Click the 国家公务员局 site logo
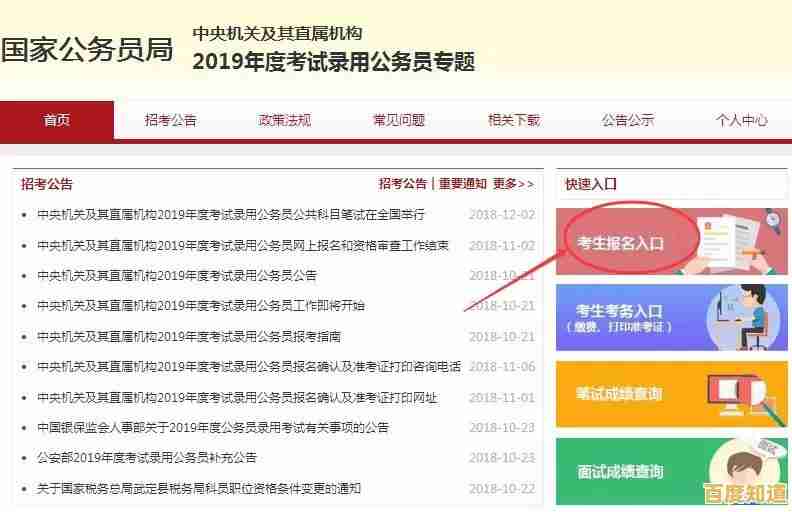The image size is (792, 512). click(x=87, y=49)
